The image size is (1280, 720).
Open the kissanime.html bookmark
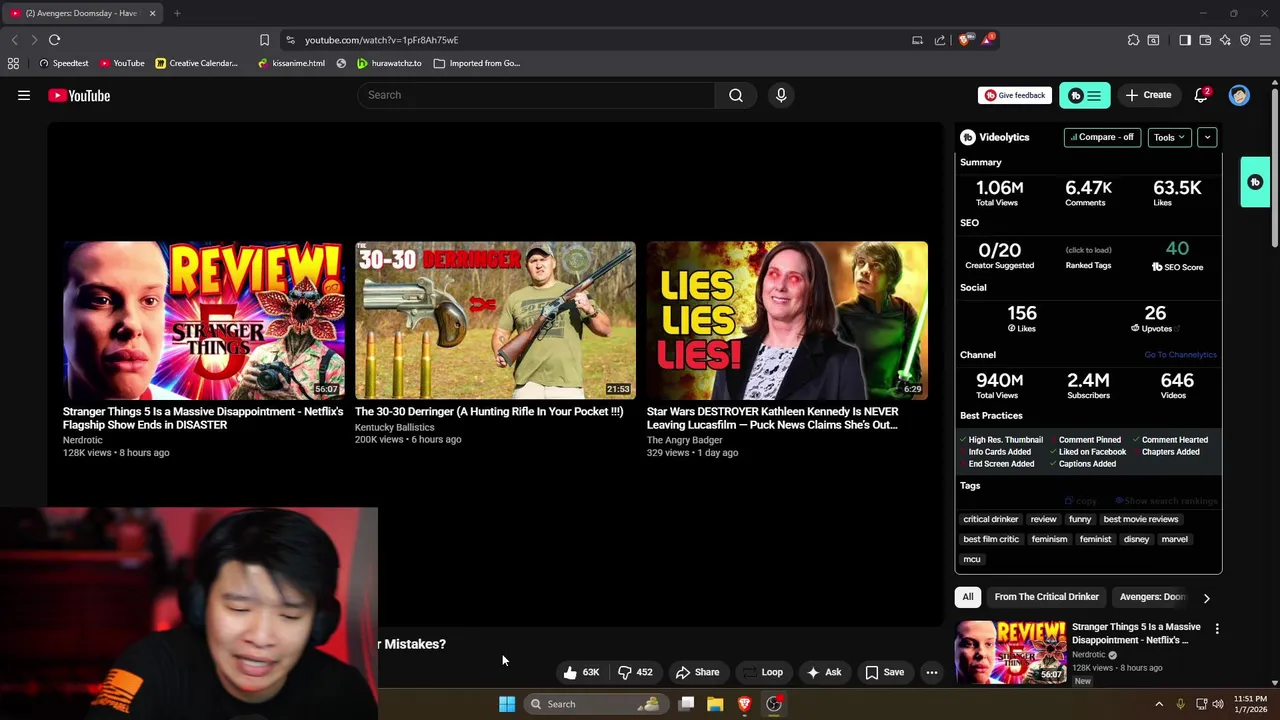[291, 63]
